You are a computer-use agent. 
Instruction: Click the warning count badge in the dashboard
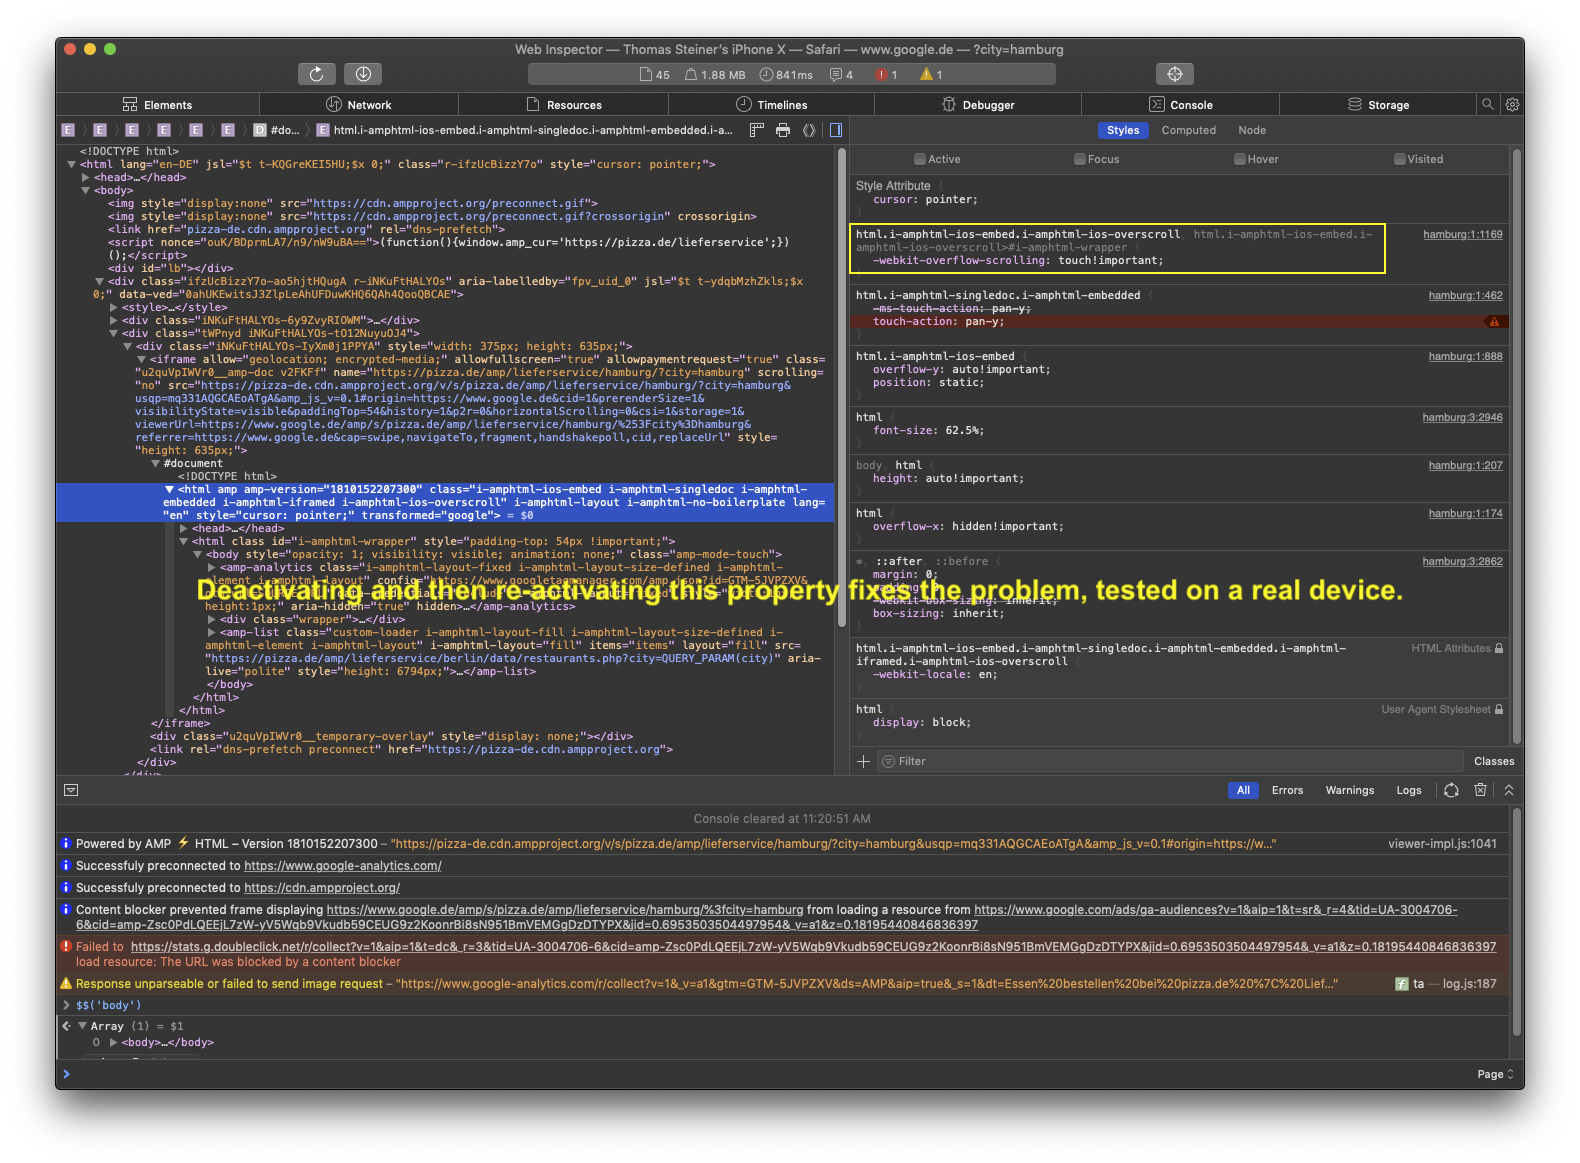932,75
